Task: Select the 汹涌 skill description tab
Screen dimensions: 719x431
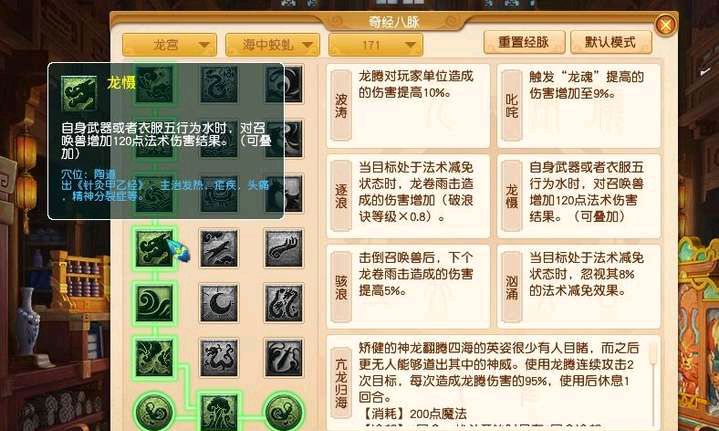Action: (x=512, y=287)
